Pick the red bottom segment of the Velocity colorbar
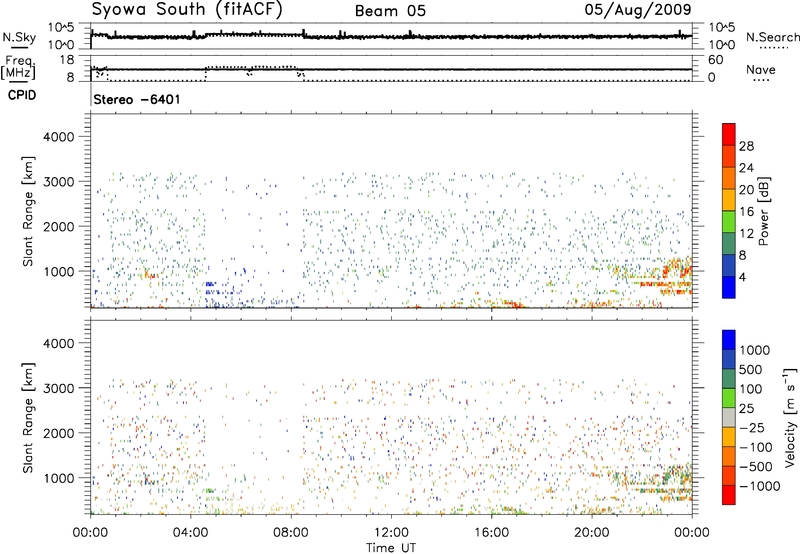 729,495
